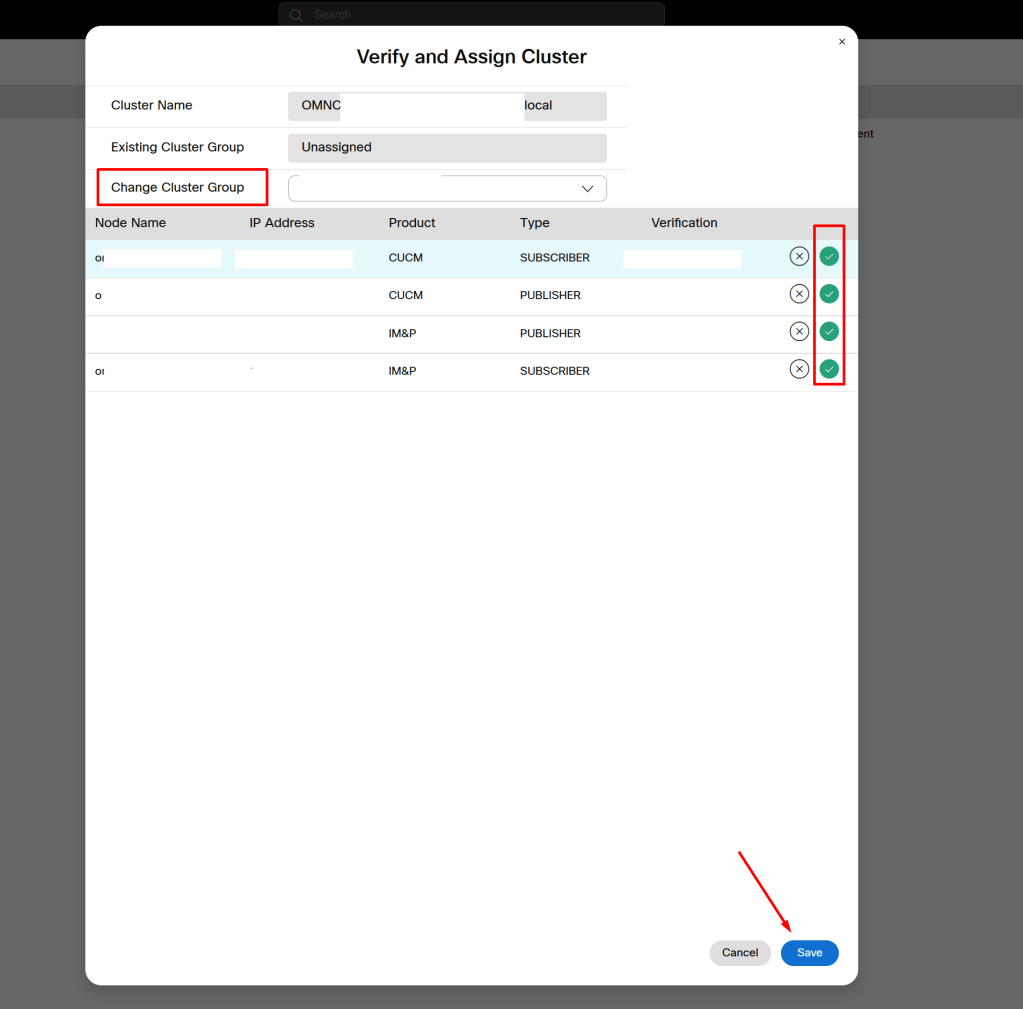Click green verify check for CUCM SUBSCRIBER

(x=829, y=257)
